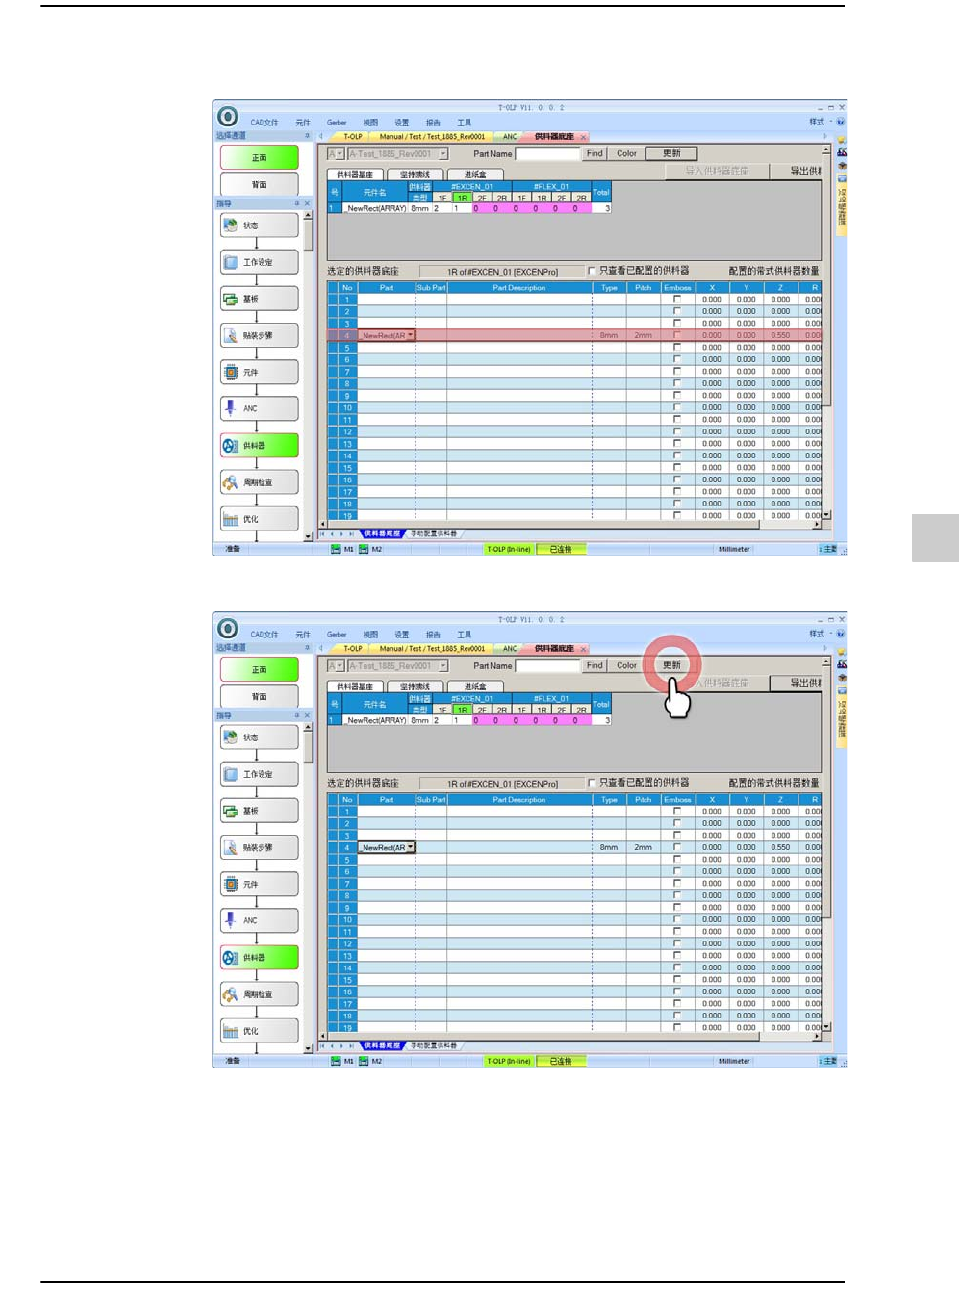Open 元件 step icon in lower screenshot

pos(231,884)
